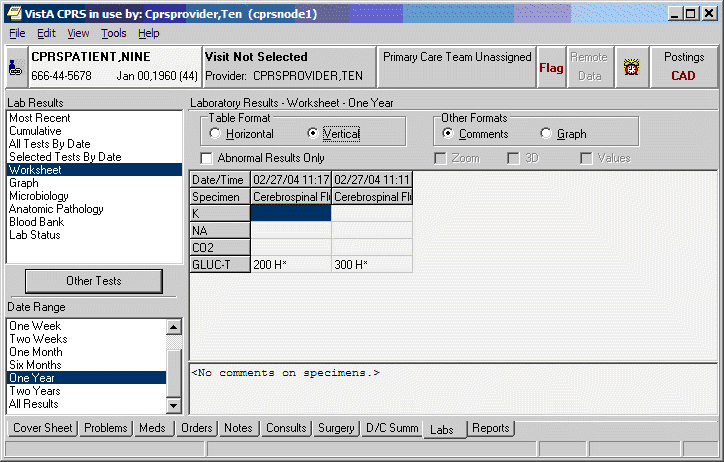
Task: Switch to the Reports tab
Action: 490,428
